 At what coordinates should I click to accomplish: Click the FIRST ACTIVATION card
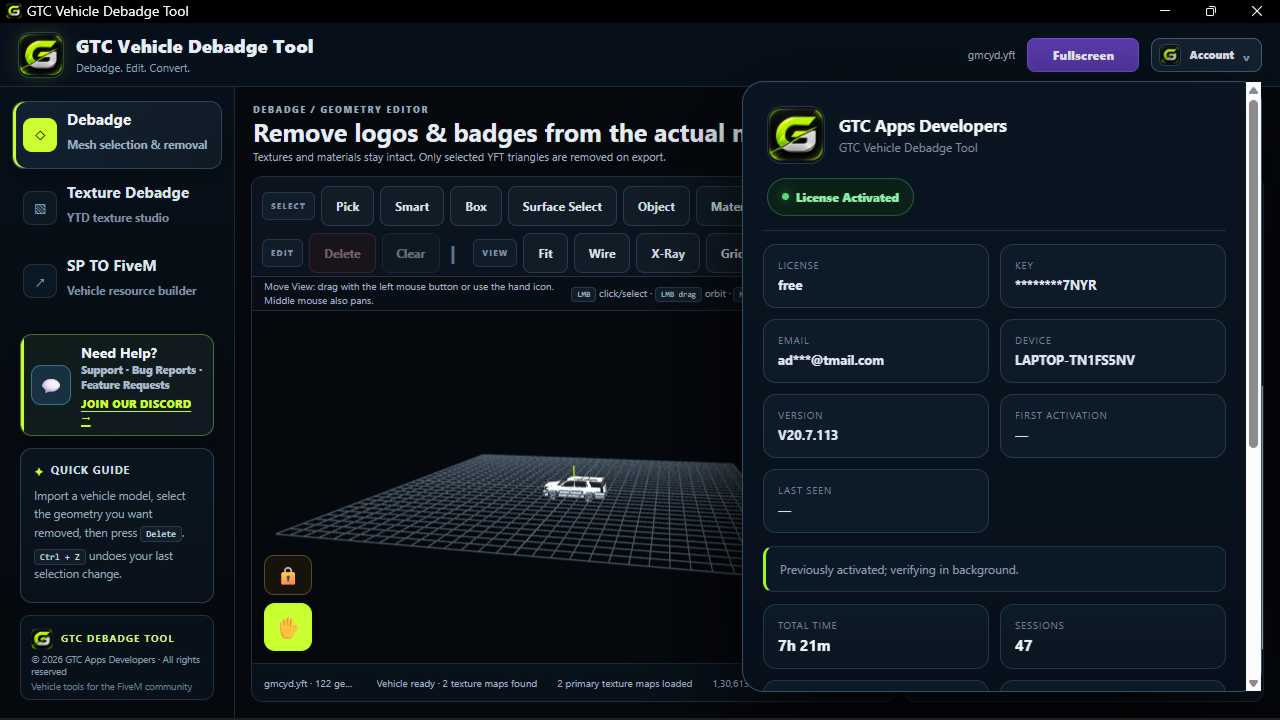tap(1113, 426)
